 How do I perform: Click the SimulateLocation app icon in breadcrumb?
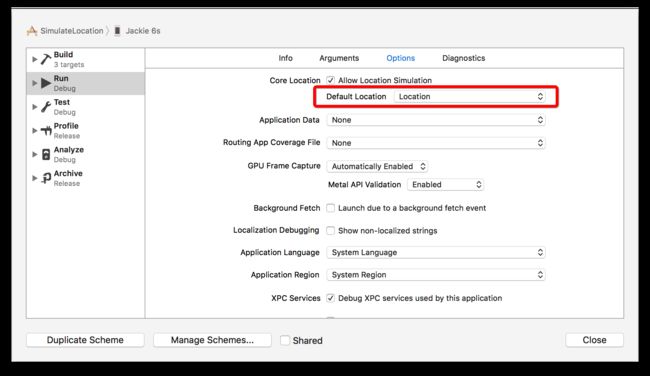point(32,31)
